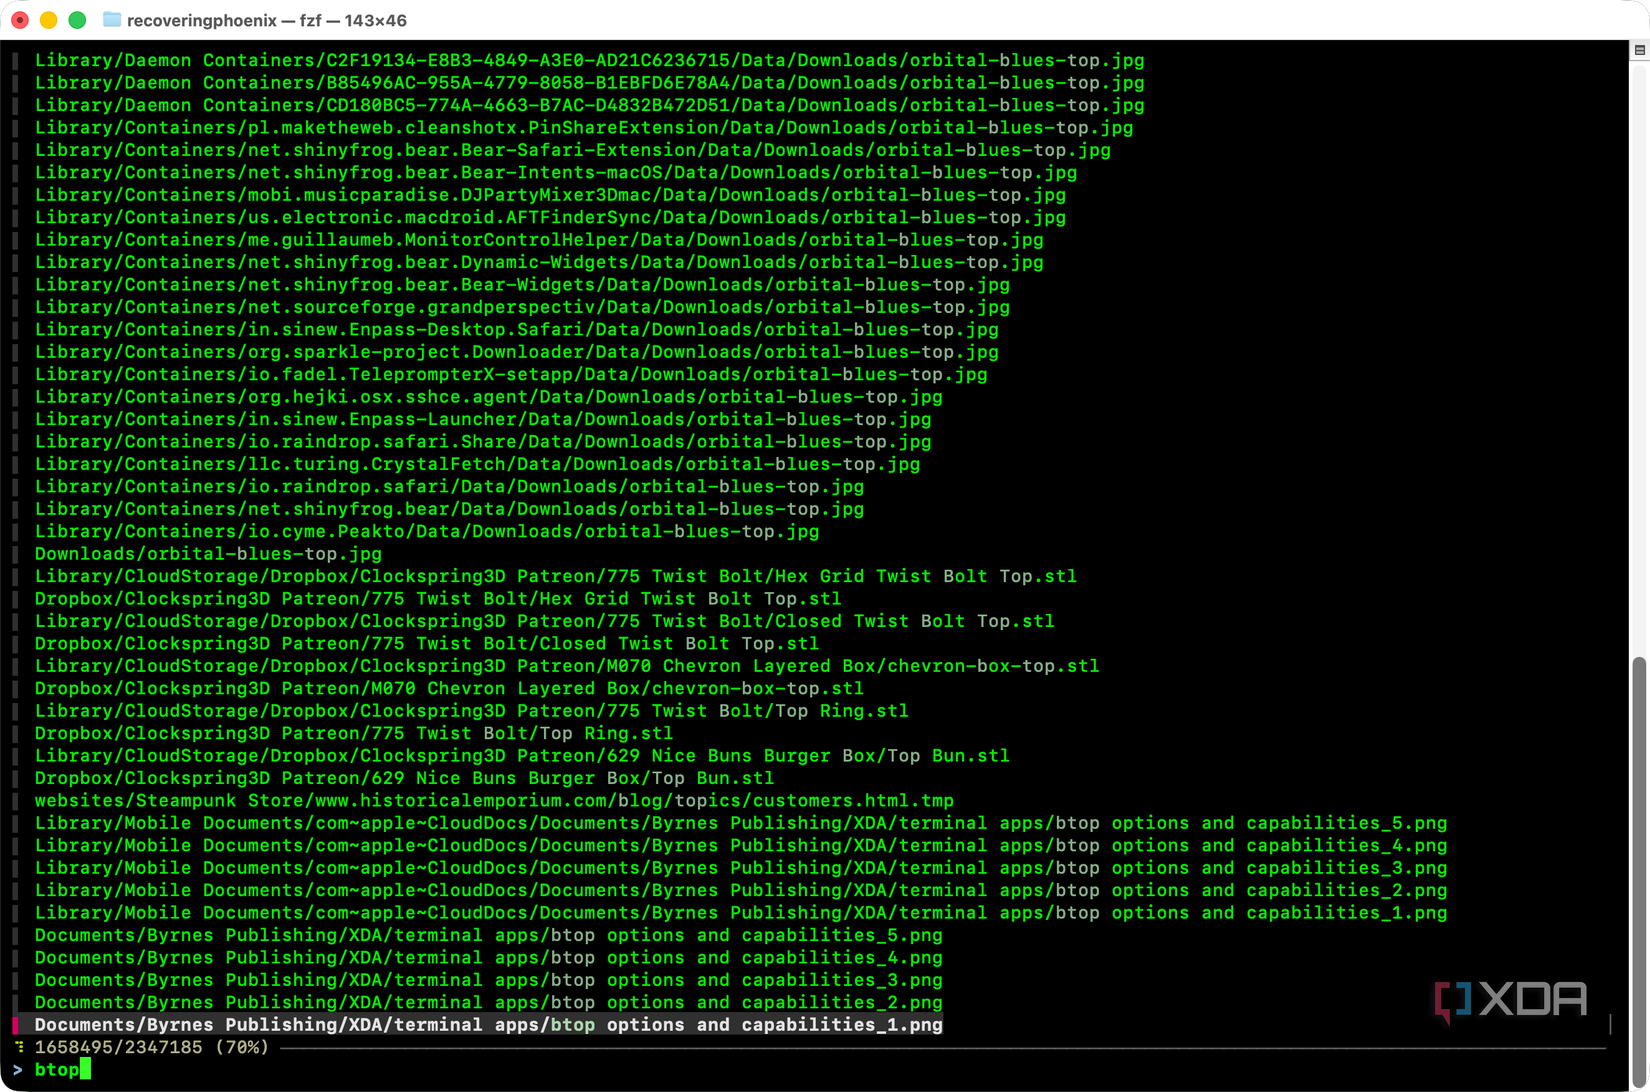
Task: Pick the row starting 'Dropbox/' for Top Bun.stl
Action: coord(404,778)
